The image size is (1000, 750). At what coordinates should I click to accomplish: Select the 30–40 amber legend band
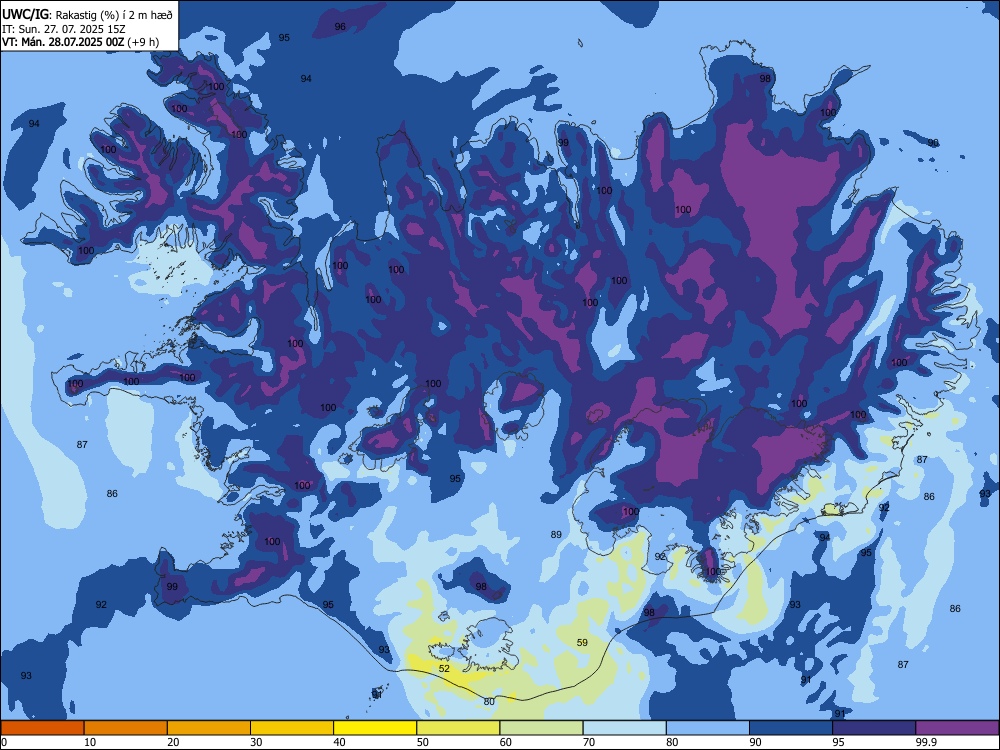click(x=292, y=728)
